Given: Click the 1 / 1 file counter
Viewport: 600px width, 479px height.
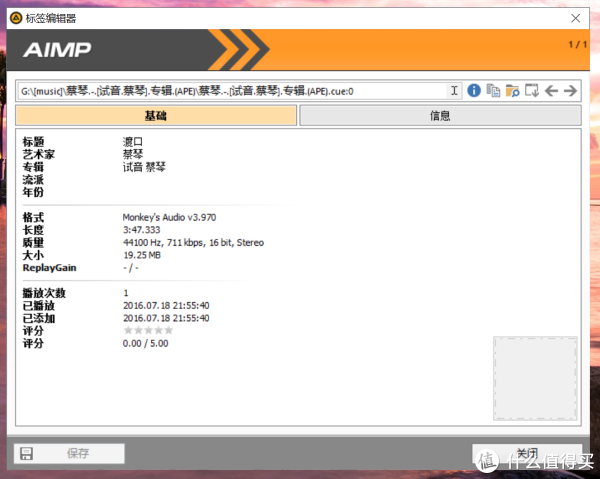Looking at the screenshot, I should click(x=577, y=44).
